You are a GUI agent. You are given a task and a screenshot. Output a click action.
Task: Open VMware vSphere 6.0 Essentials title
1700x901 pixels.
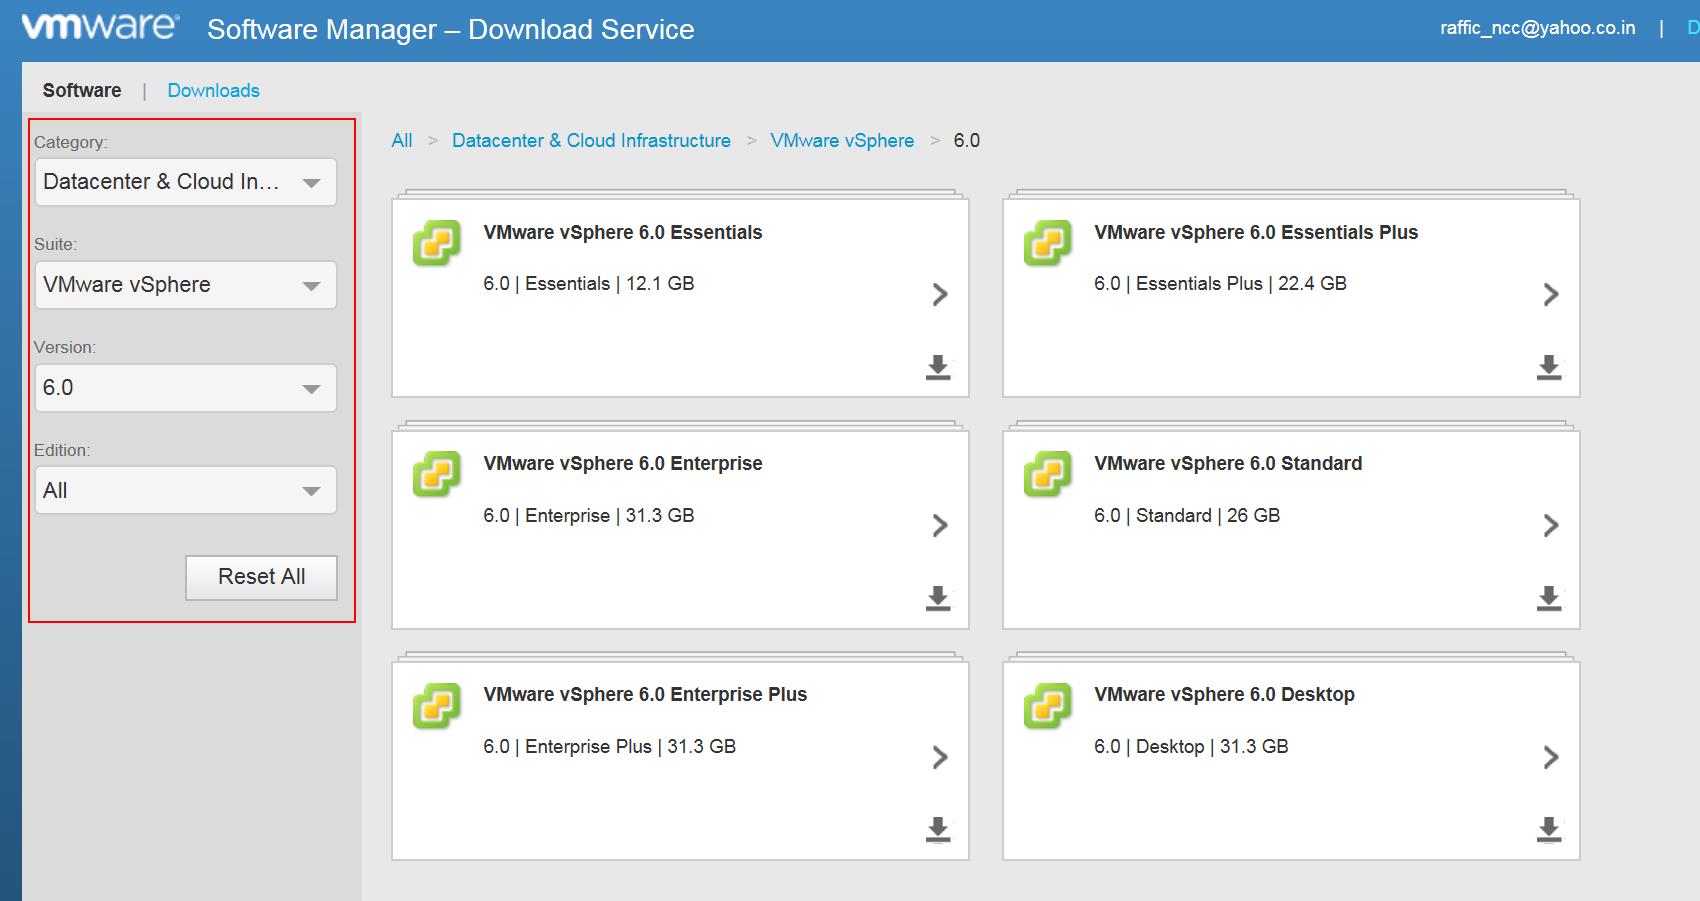click(623, 232)
